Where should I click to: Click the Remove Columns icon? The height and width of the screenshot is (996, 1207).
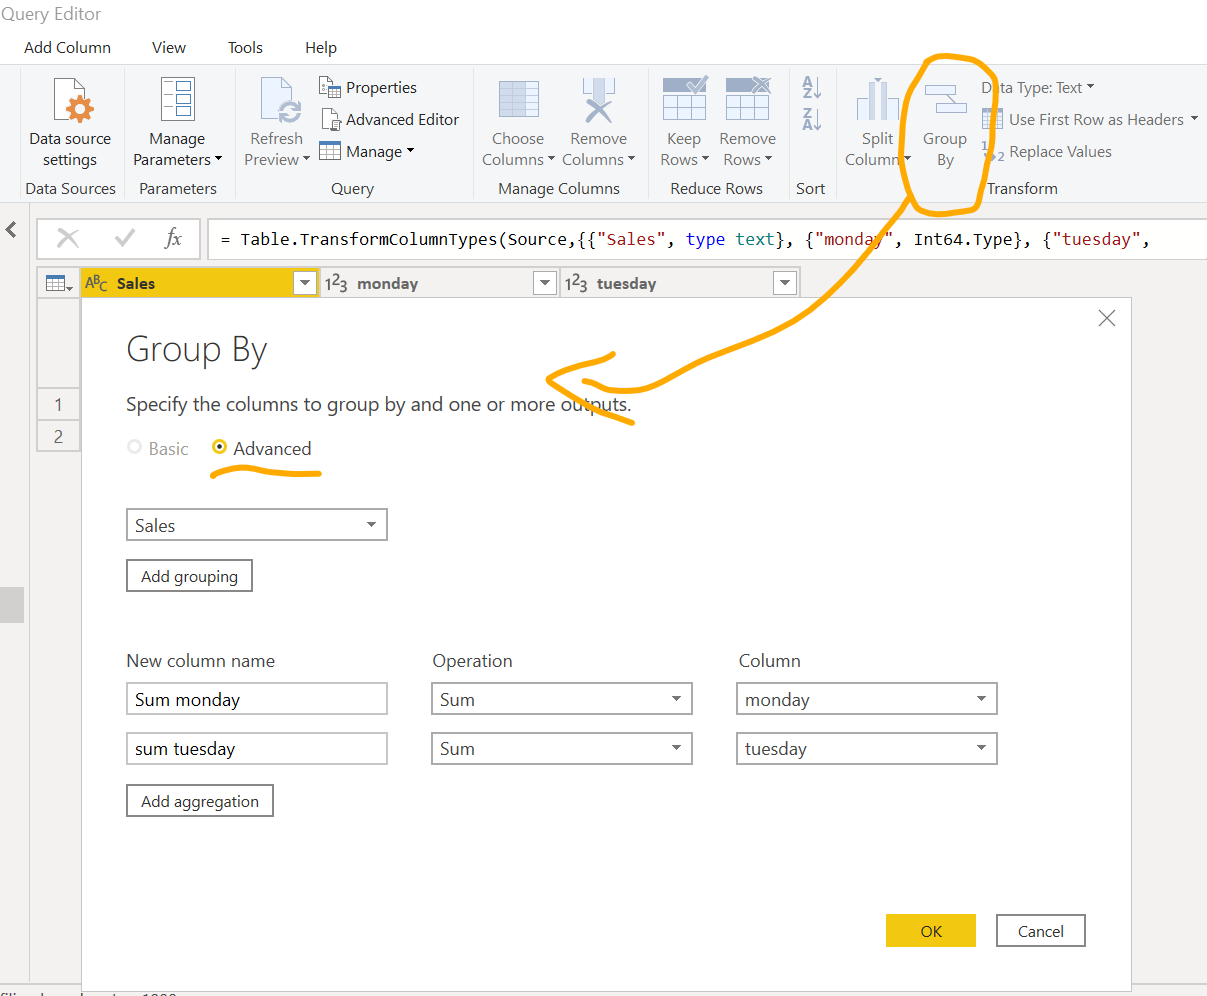click(598, 100)
